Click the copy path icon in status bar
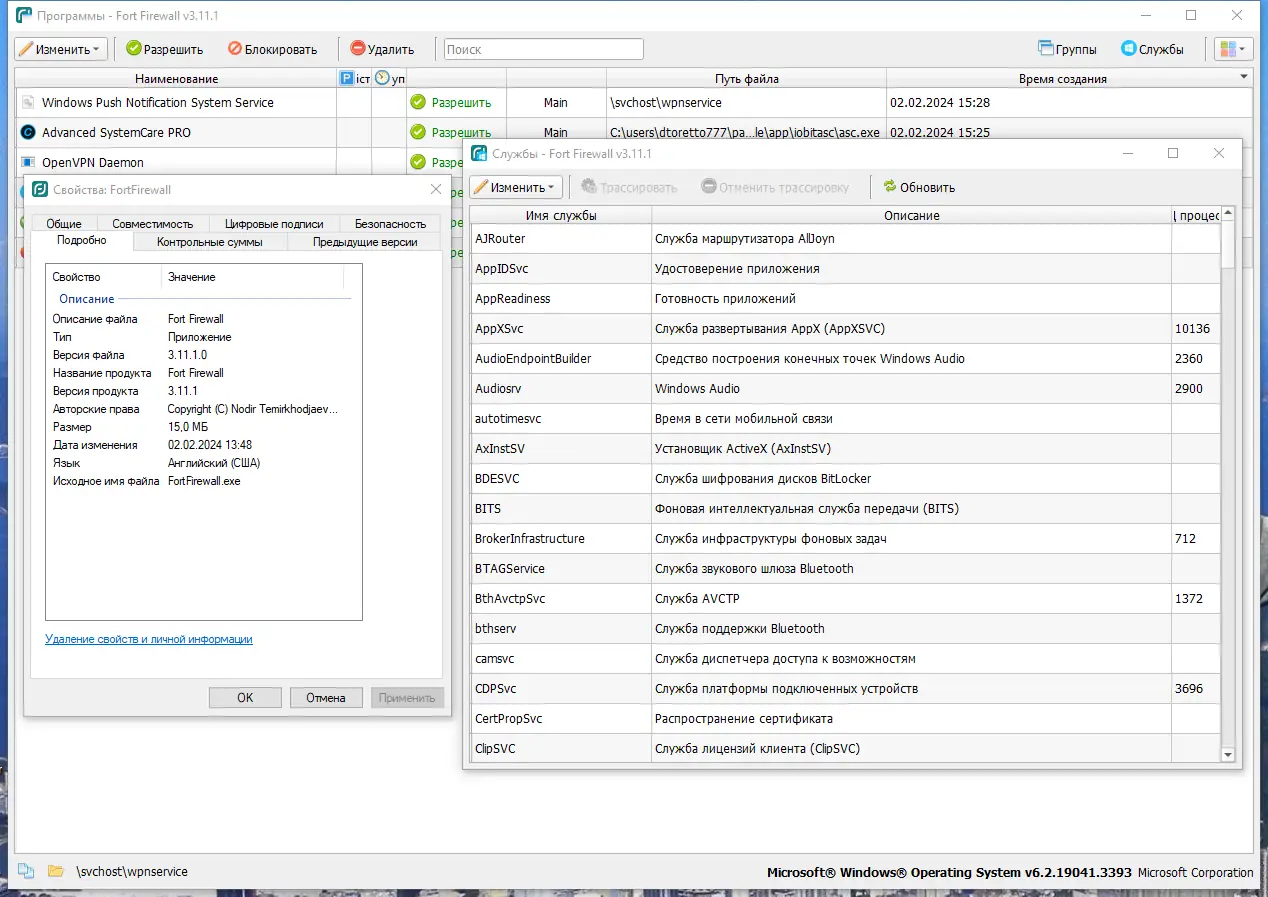Image resolution: width=1268 pixels, height=897 pixels. point(24,871)
